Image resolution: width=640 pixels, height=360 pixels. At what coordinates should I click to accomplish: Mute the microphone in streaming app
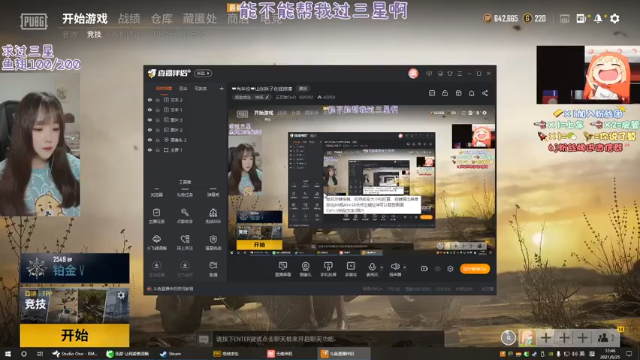(x=372, y=269)
